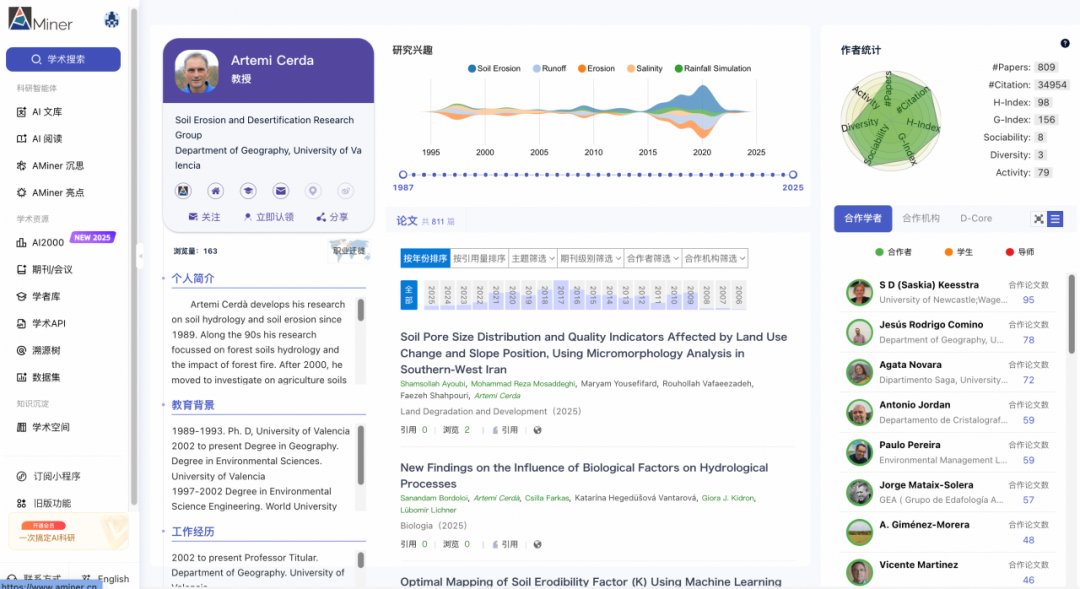Open the 学术搜索 search button
The width and height of the screenshot is (1080, 589).
coord(63,59)
